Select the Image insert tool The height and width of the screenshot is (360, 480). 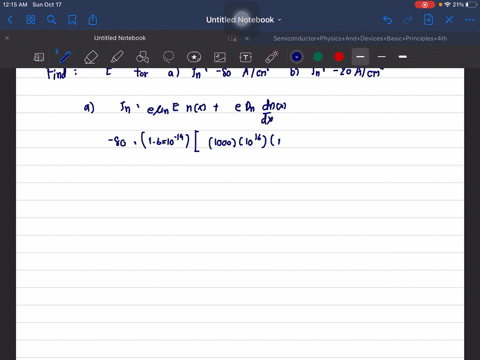tap(220, 57)
